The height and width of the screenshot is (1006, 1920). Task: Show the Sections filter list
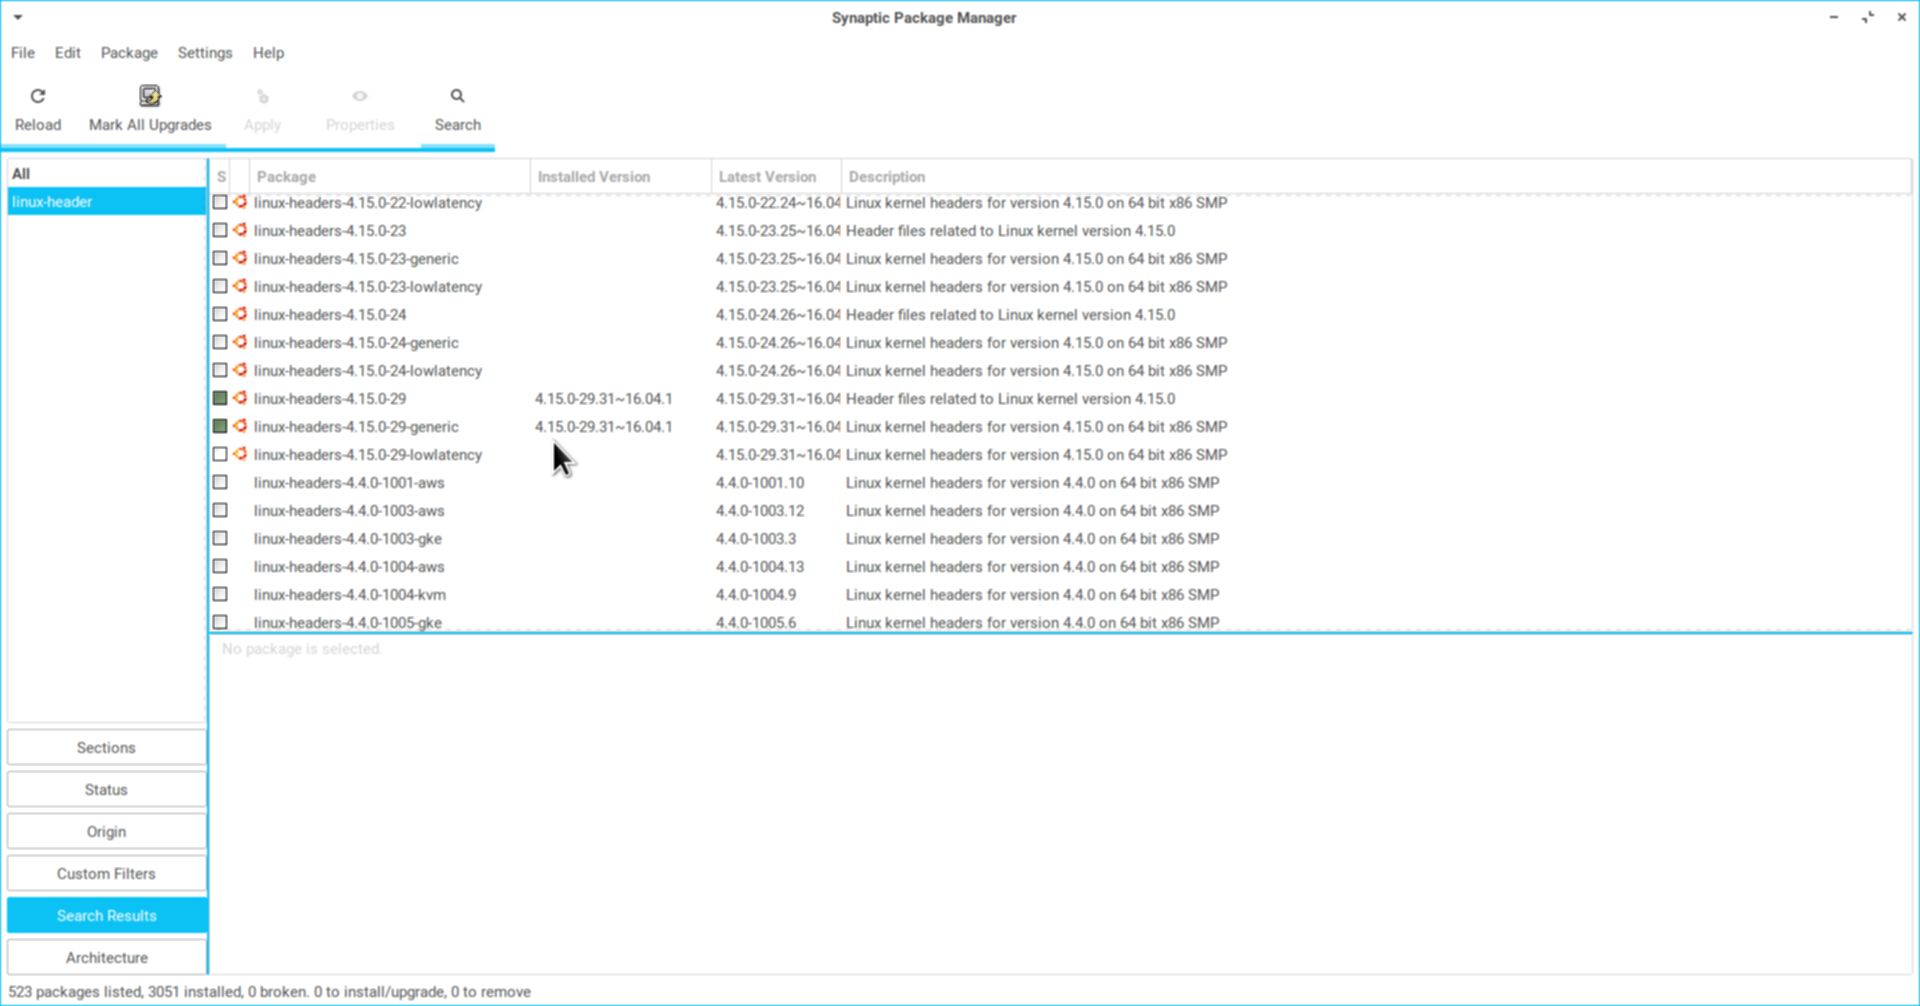pos(106,748)
